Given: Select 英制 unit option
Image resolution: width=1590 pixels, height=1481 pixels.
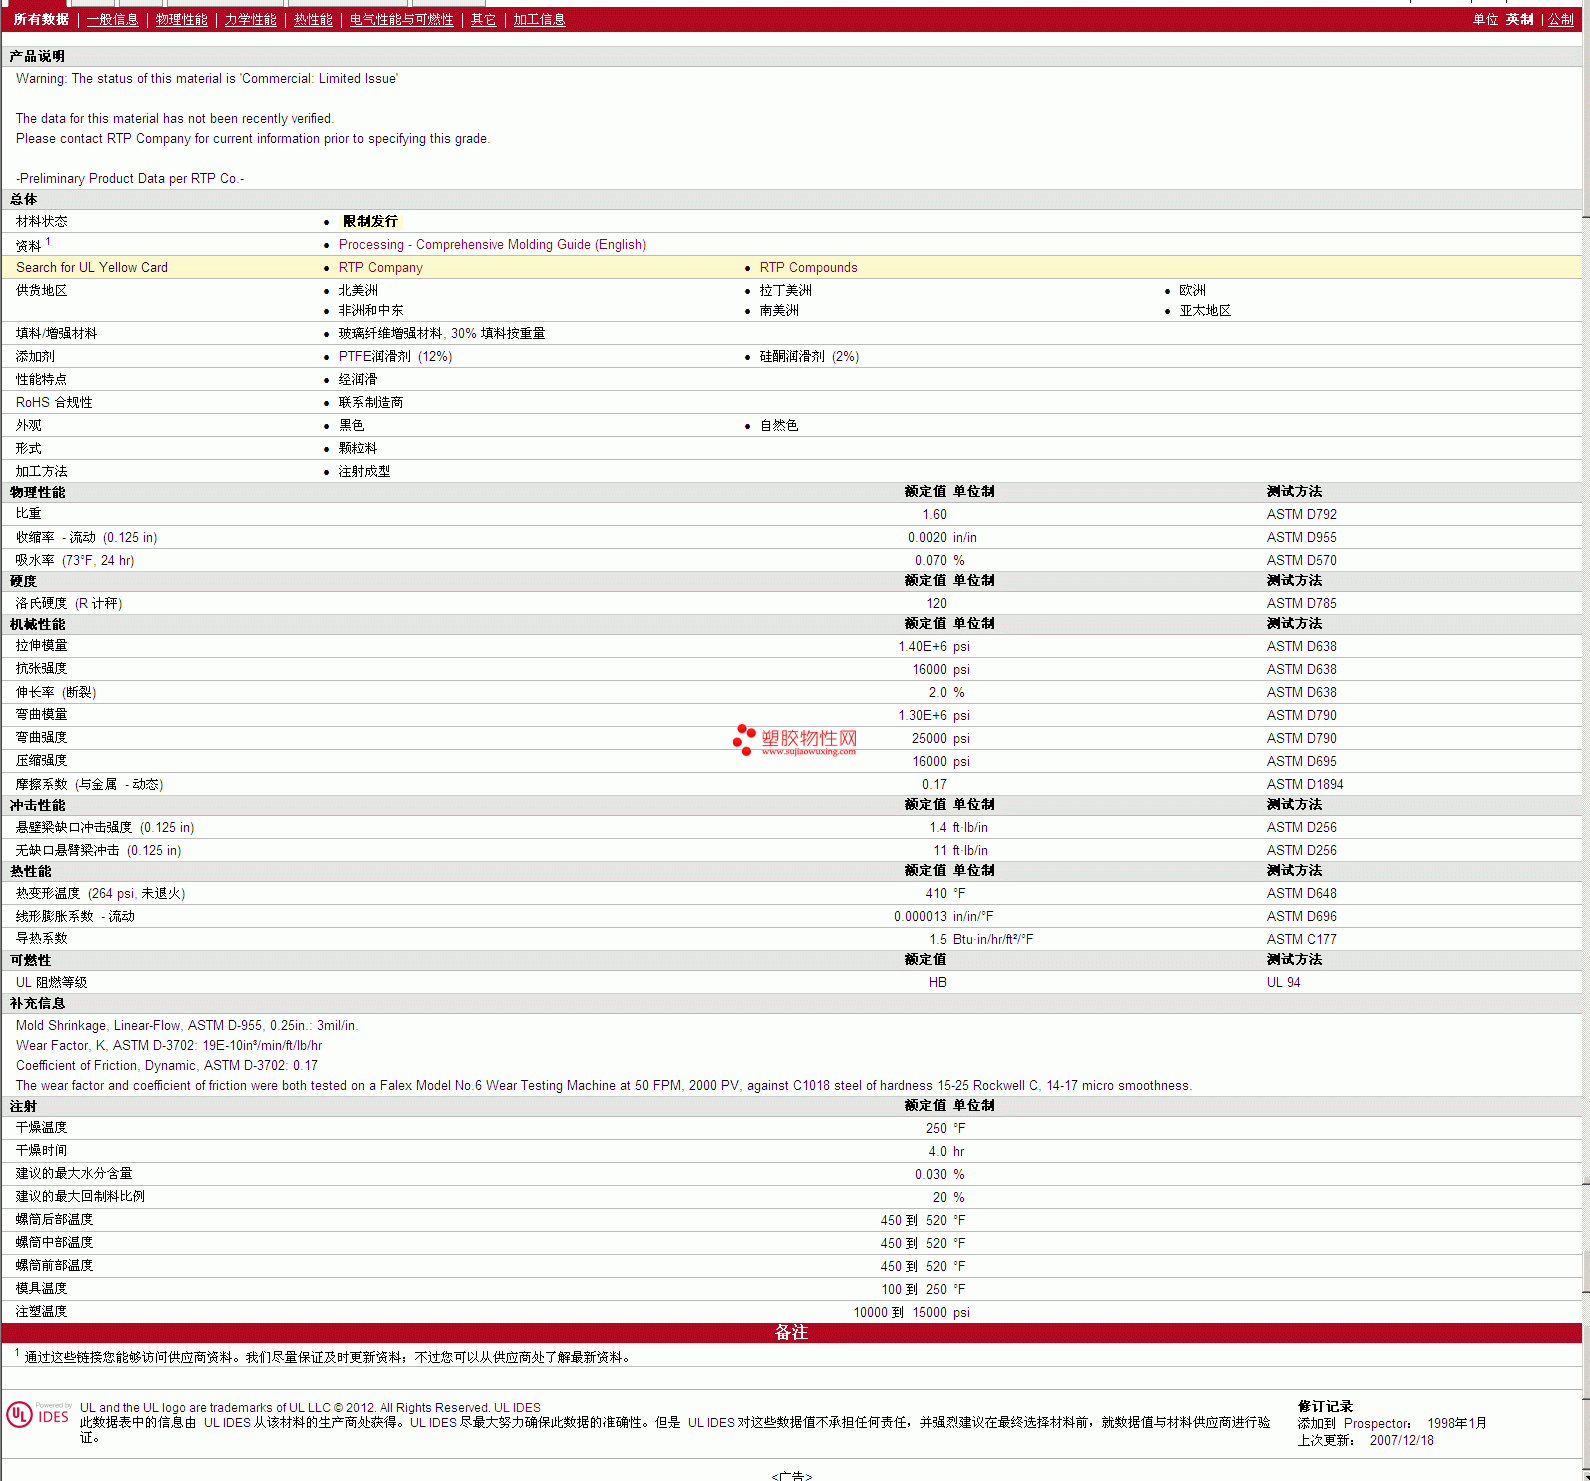Looking at the screenshot, I should click(1519, 20).
